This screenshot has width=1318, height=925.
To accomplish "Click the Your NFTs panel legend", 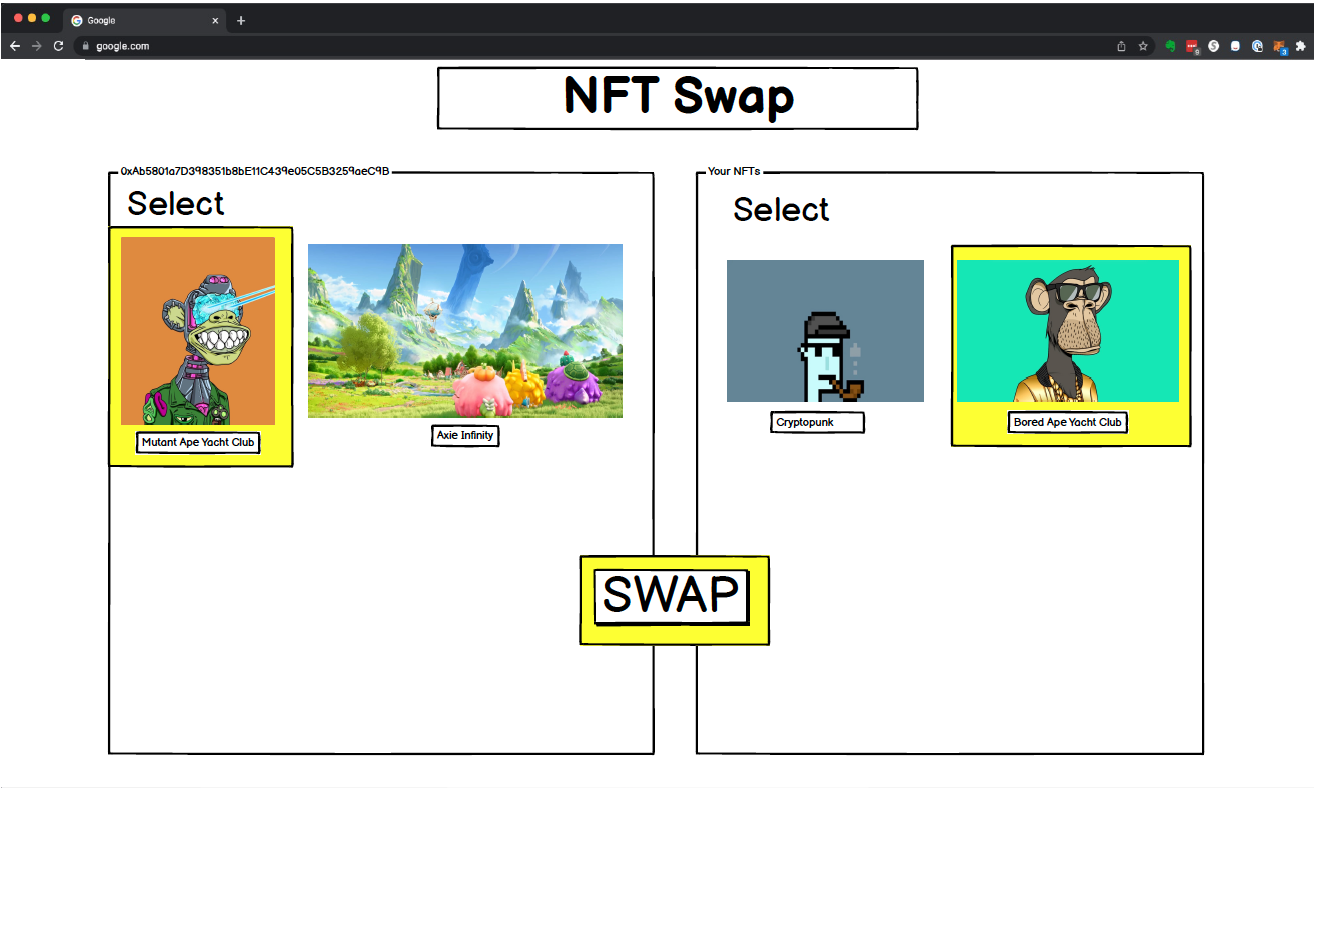I will coord(734,171).
